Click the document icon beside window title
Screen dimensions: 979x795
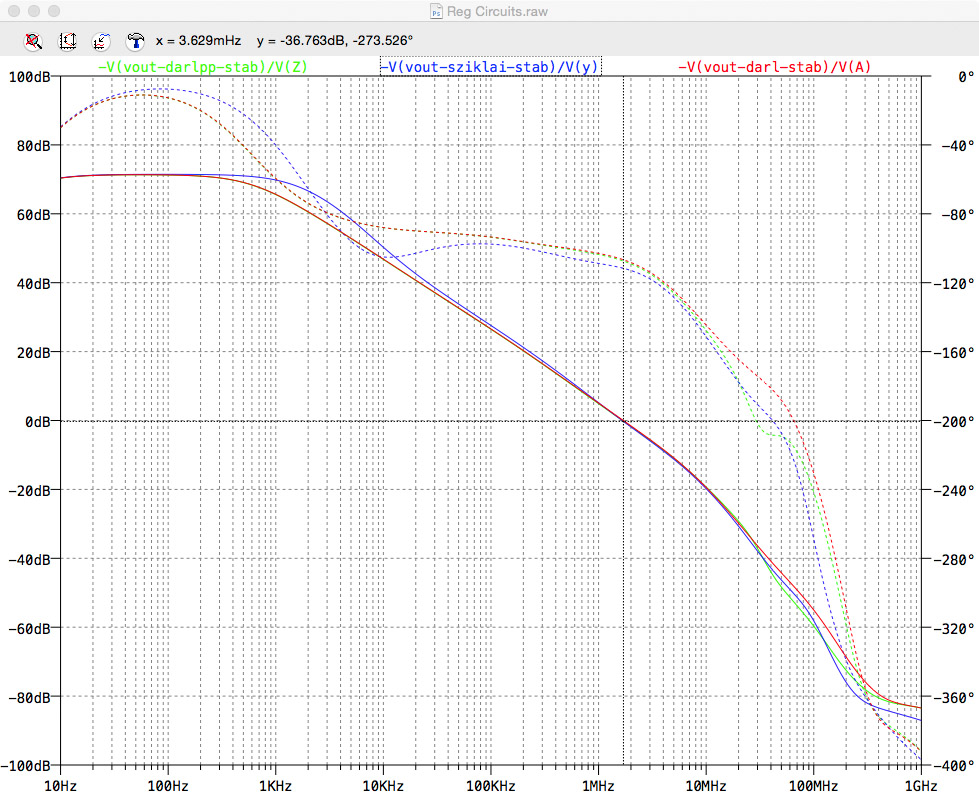(x=436, y=11)
